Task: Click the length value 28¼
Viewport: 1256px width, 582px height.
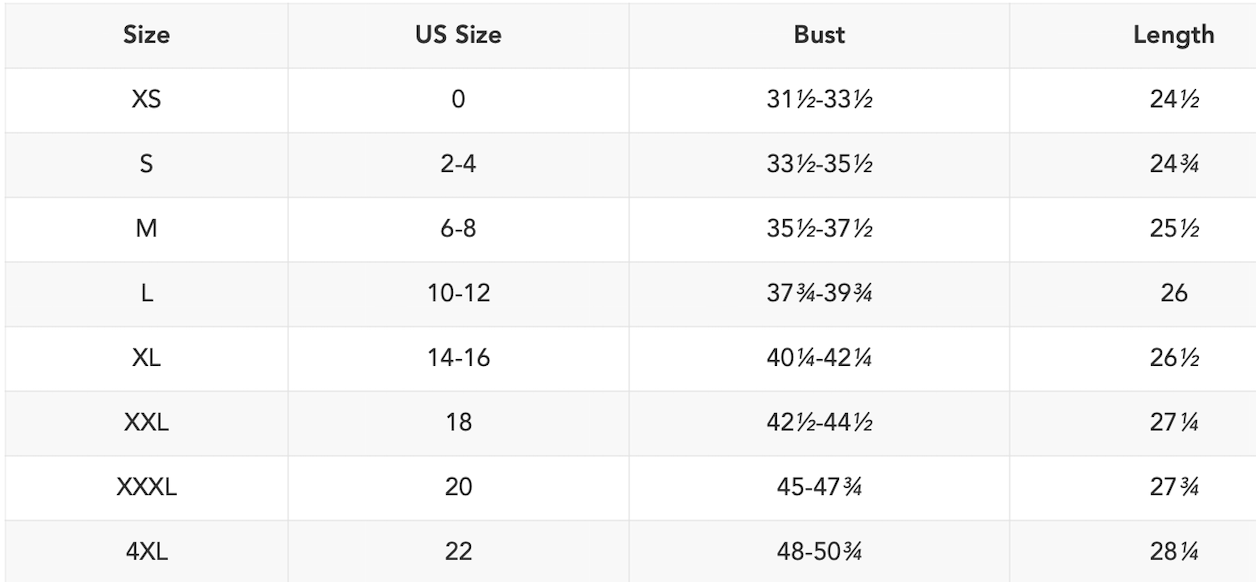Action: (x=1174, y=551)
